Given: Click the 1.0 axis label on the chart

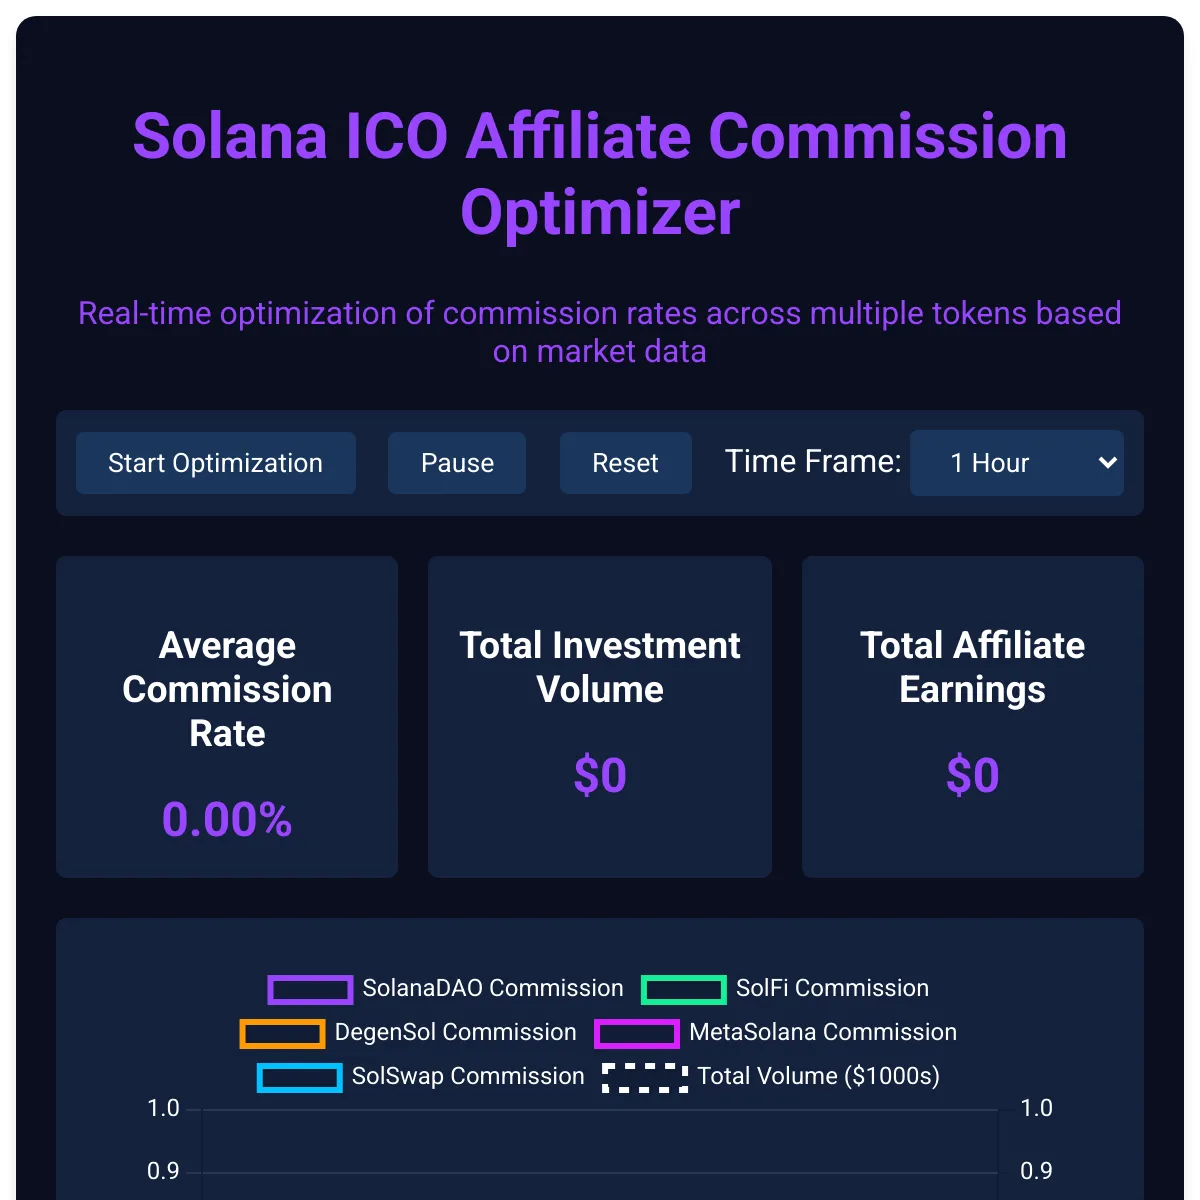Looking at the screenshot, I should coord(163,1108).
